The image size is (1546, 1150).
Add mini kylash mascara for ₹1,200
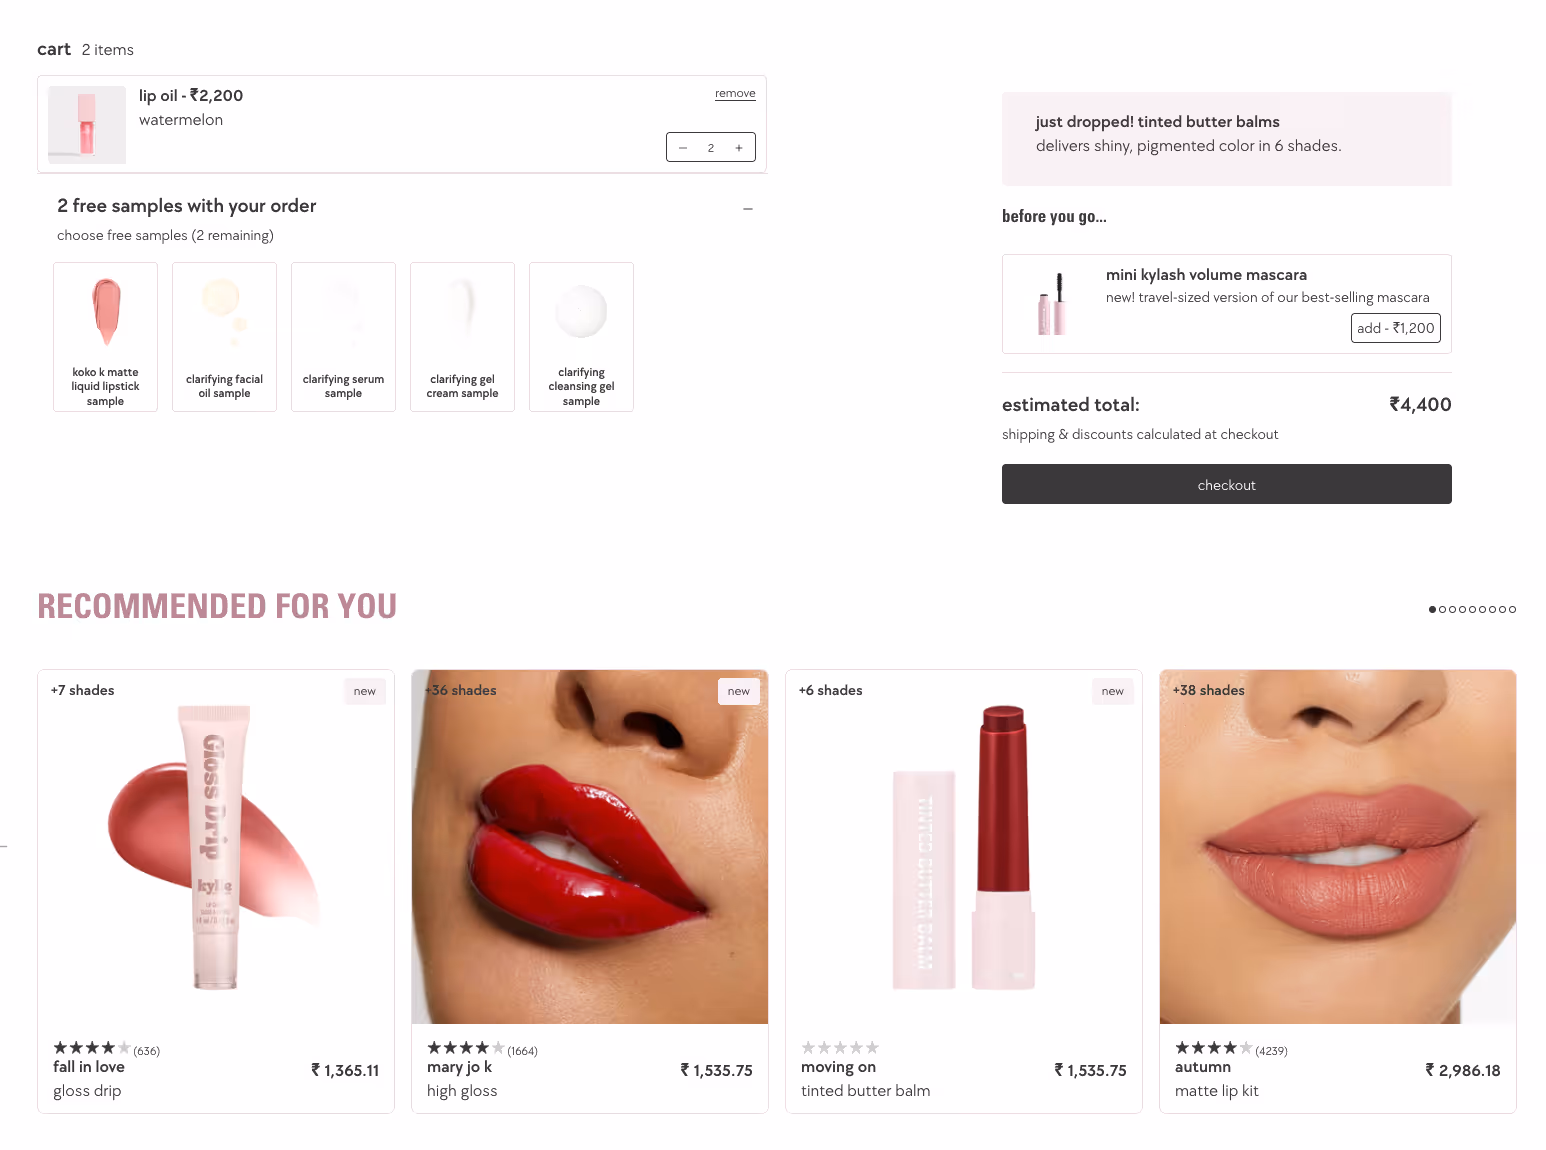click(x=1395, y=328)
